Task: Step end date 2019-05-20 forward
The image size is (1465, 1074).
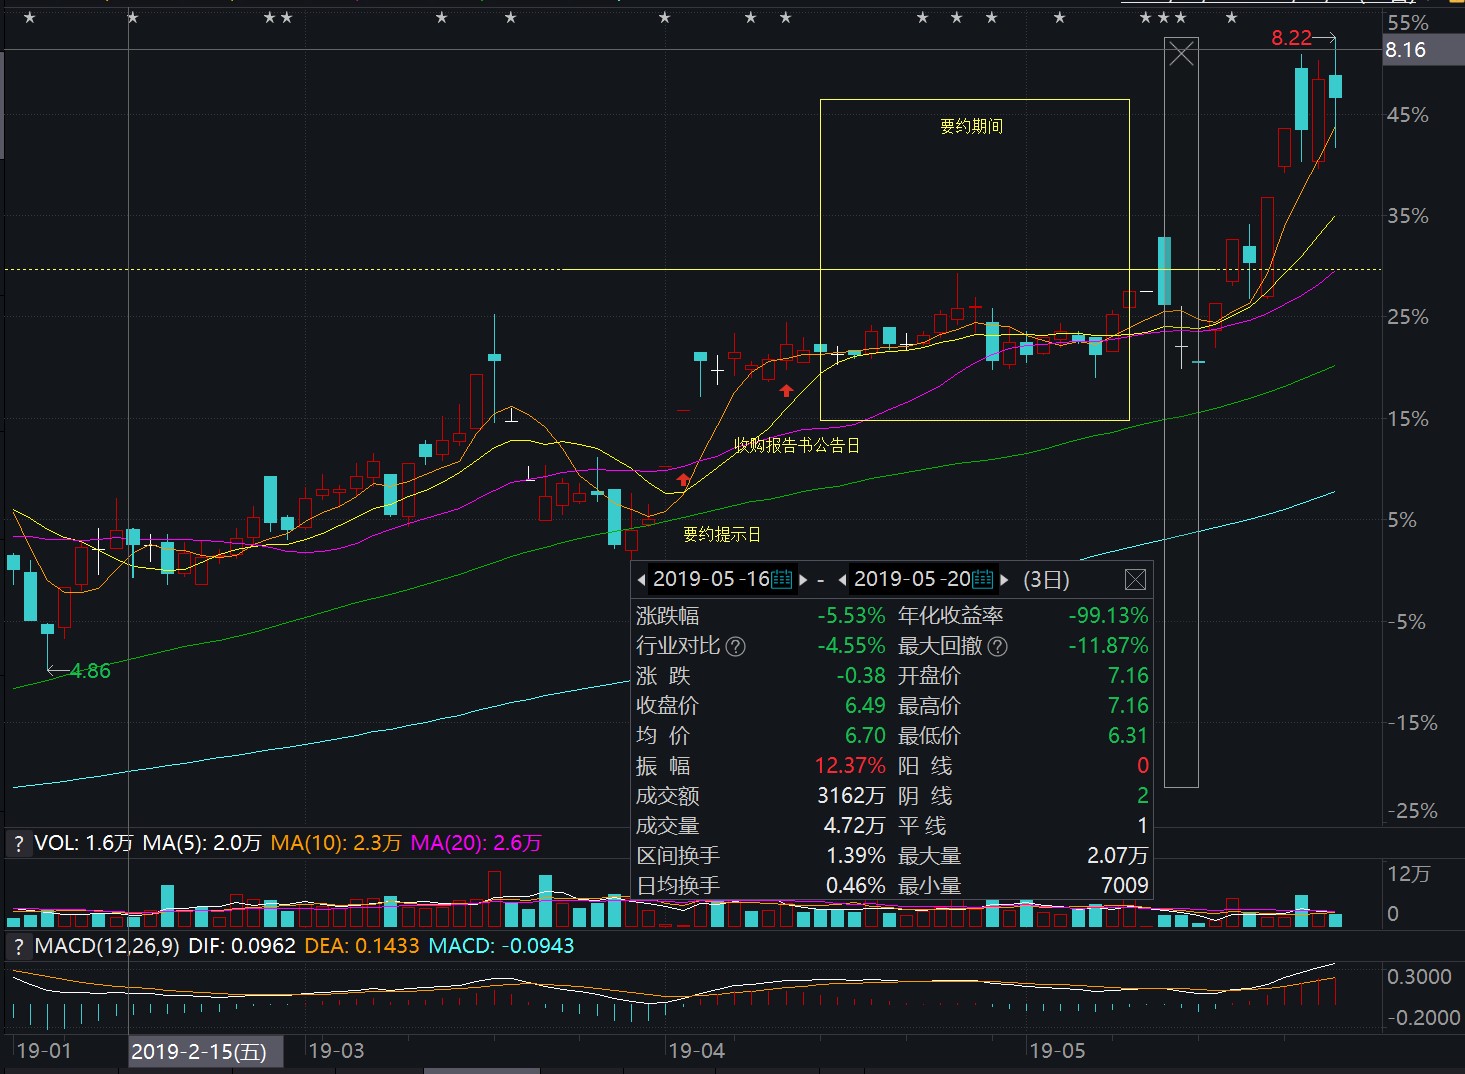Action: (x=1004, y=579)
